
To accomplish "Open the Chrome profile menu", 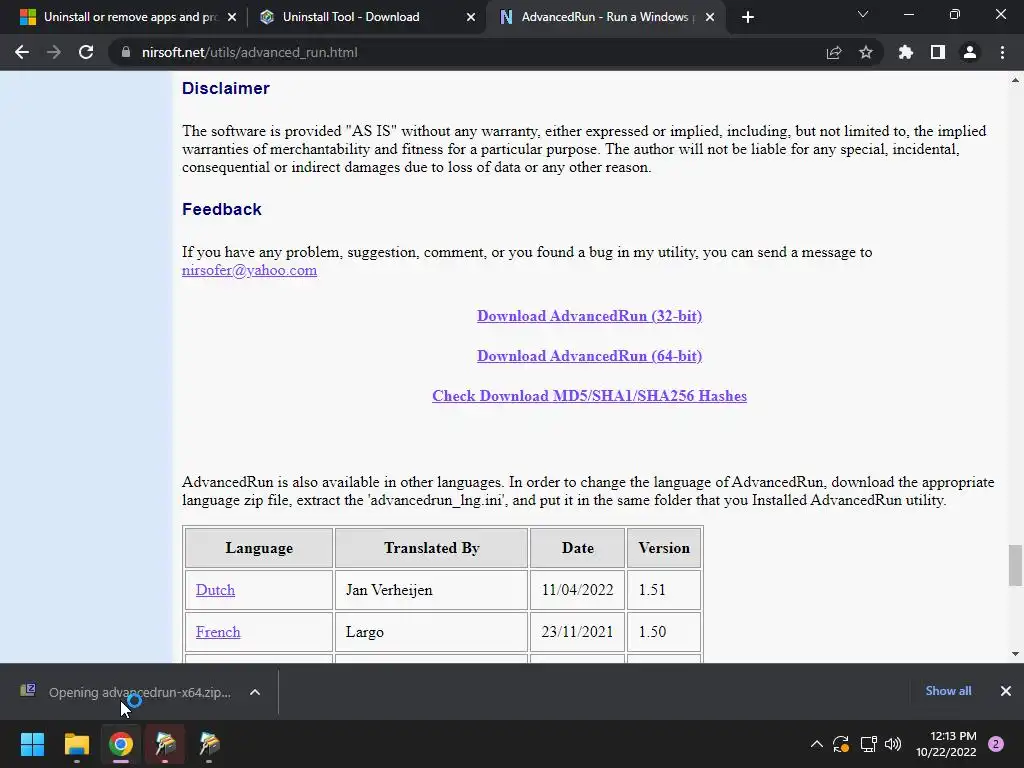I will (970, 52).
